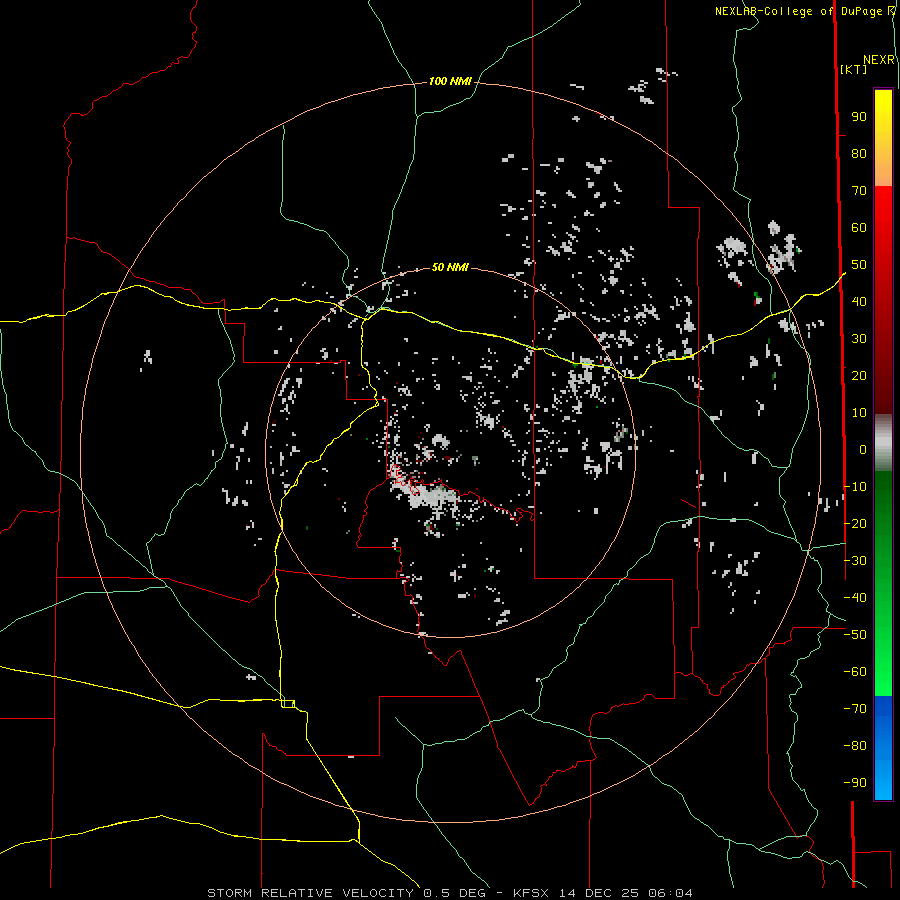Click the -80 scale label
This screenshot has height=900, width=900.
(855, 746)
